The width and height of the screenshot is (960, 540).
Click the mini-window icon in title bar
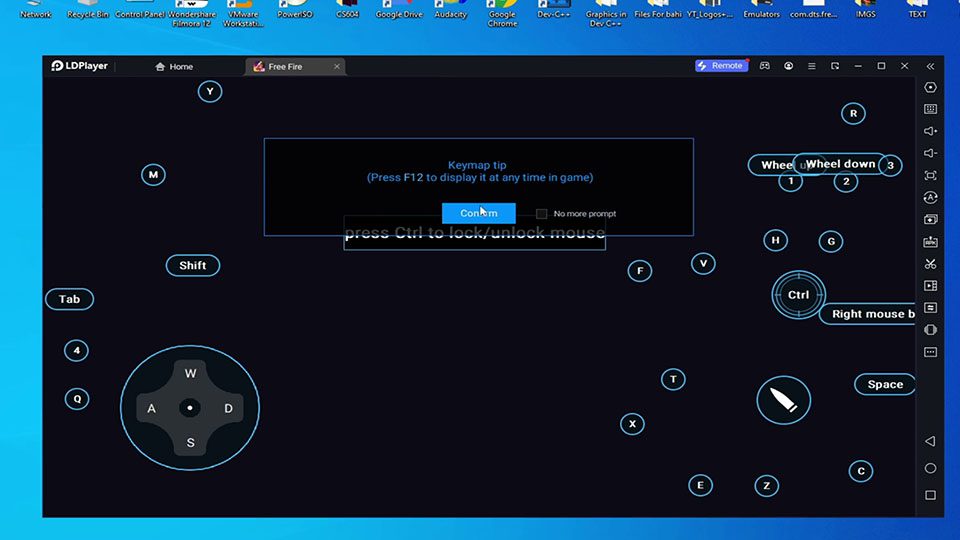point(835,66)
